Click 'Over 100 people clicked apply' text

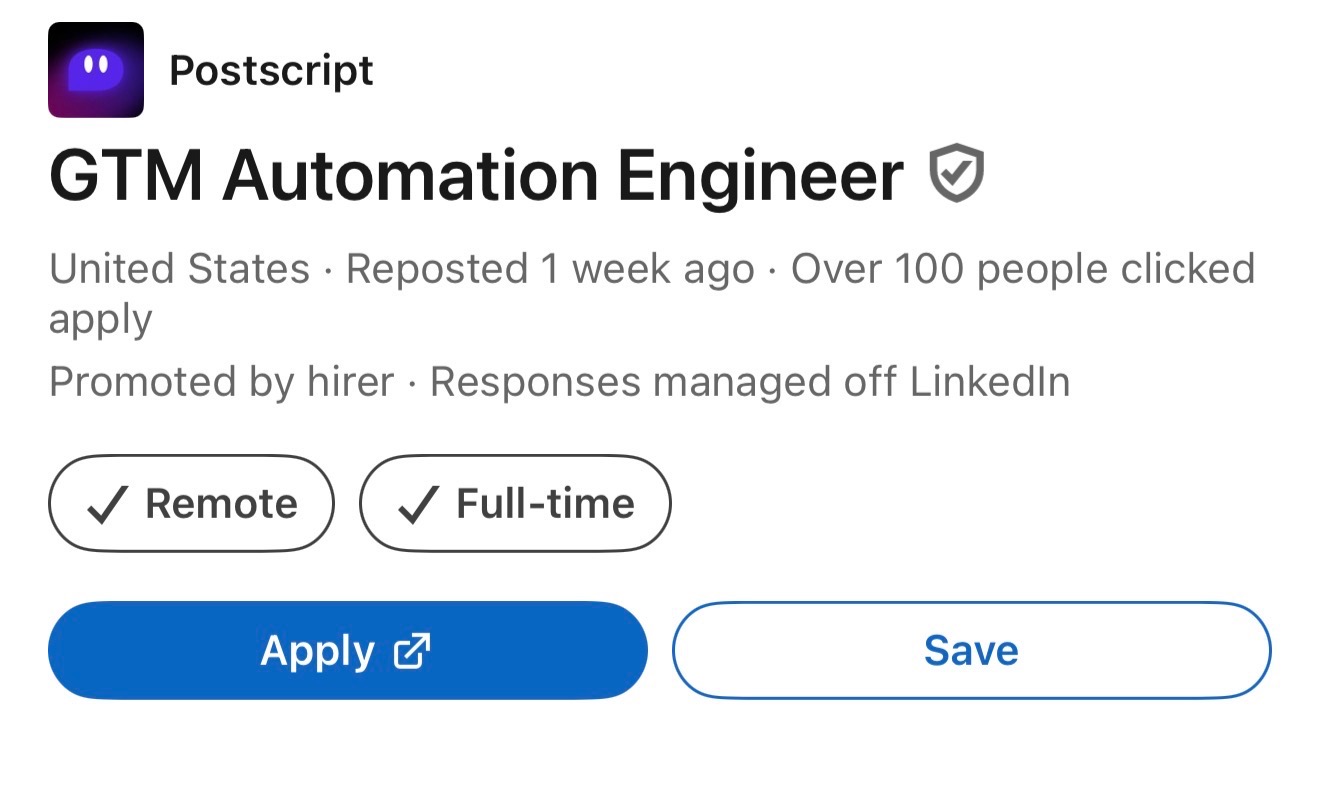coord(1022,270)
